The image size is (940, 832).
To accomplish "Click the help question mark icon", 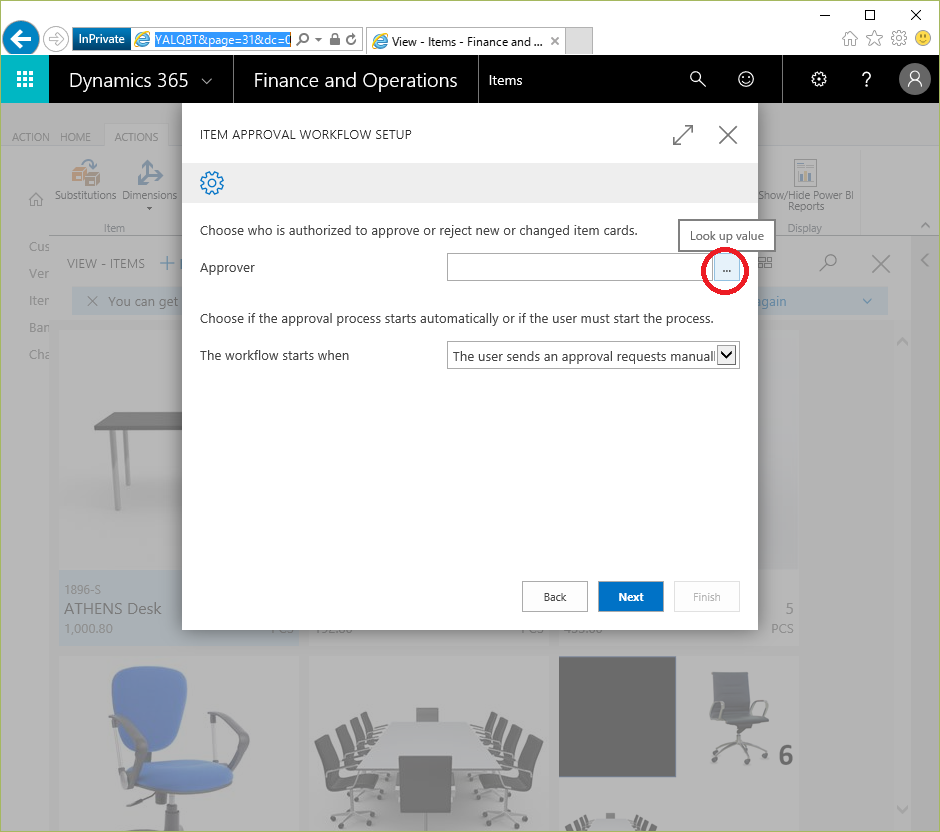I will tap(867, 80).
